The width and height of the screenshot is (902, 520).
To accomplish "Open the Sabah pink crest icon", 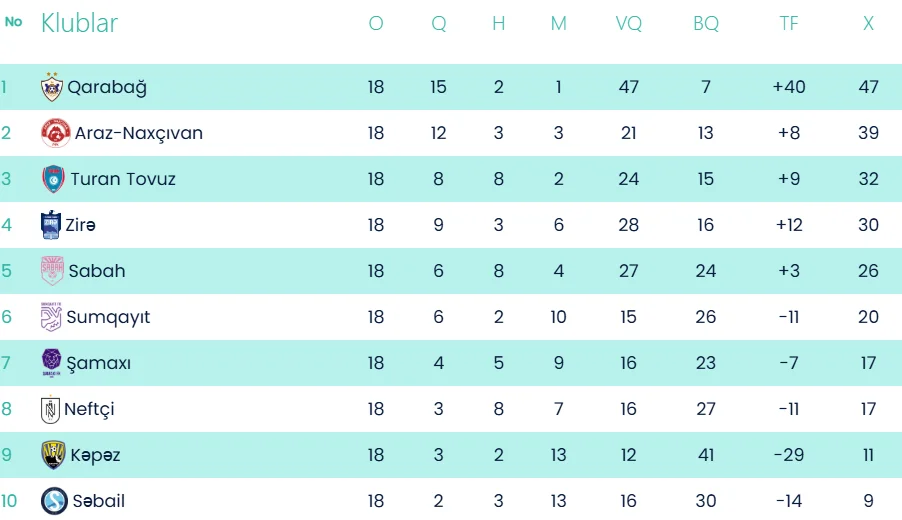I will point(52,271).
